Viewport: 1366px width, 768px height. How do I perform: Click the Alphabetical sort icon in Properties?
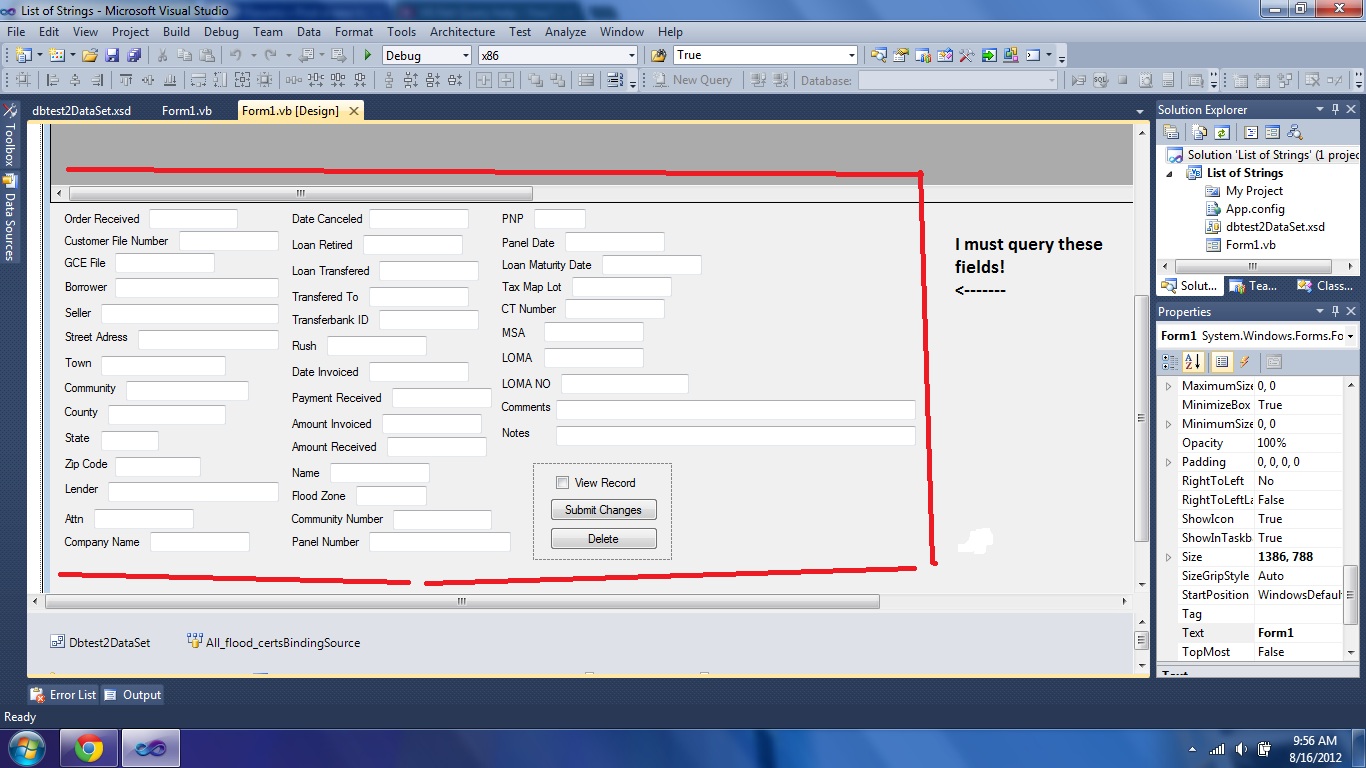click(x=1192, y=362)
